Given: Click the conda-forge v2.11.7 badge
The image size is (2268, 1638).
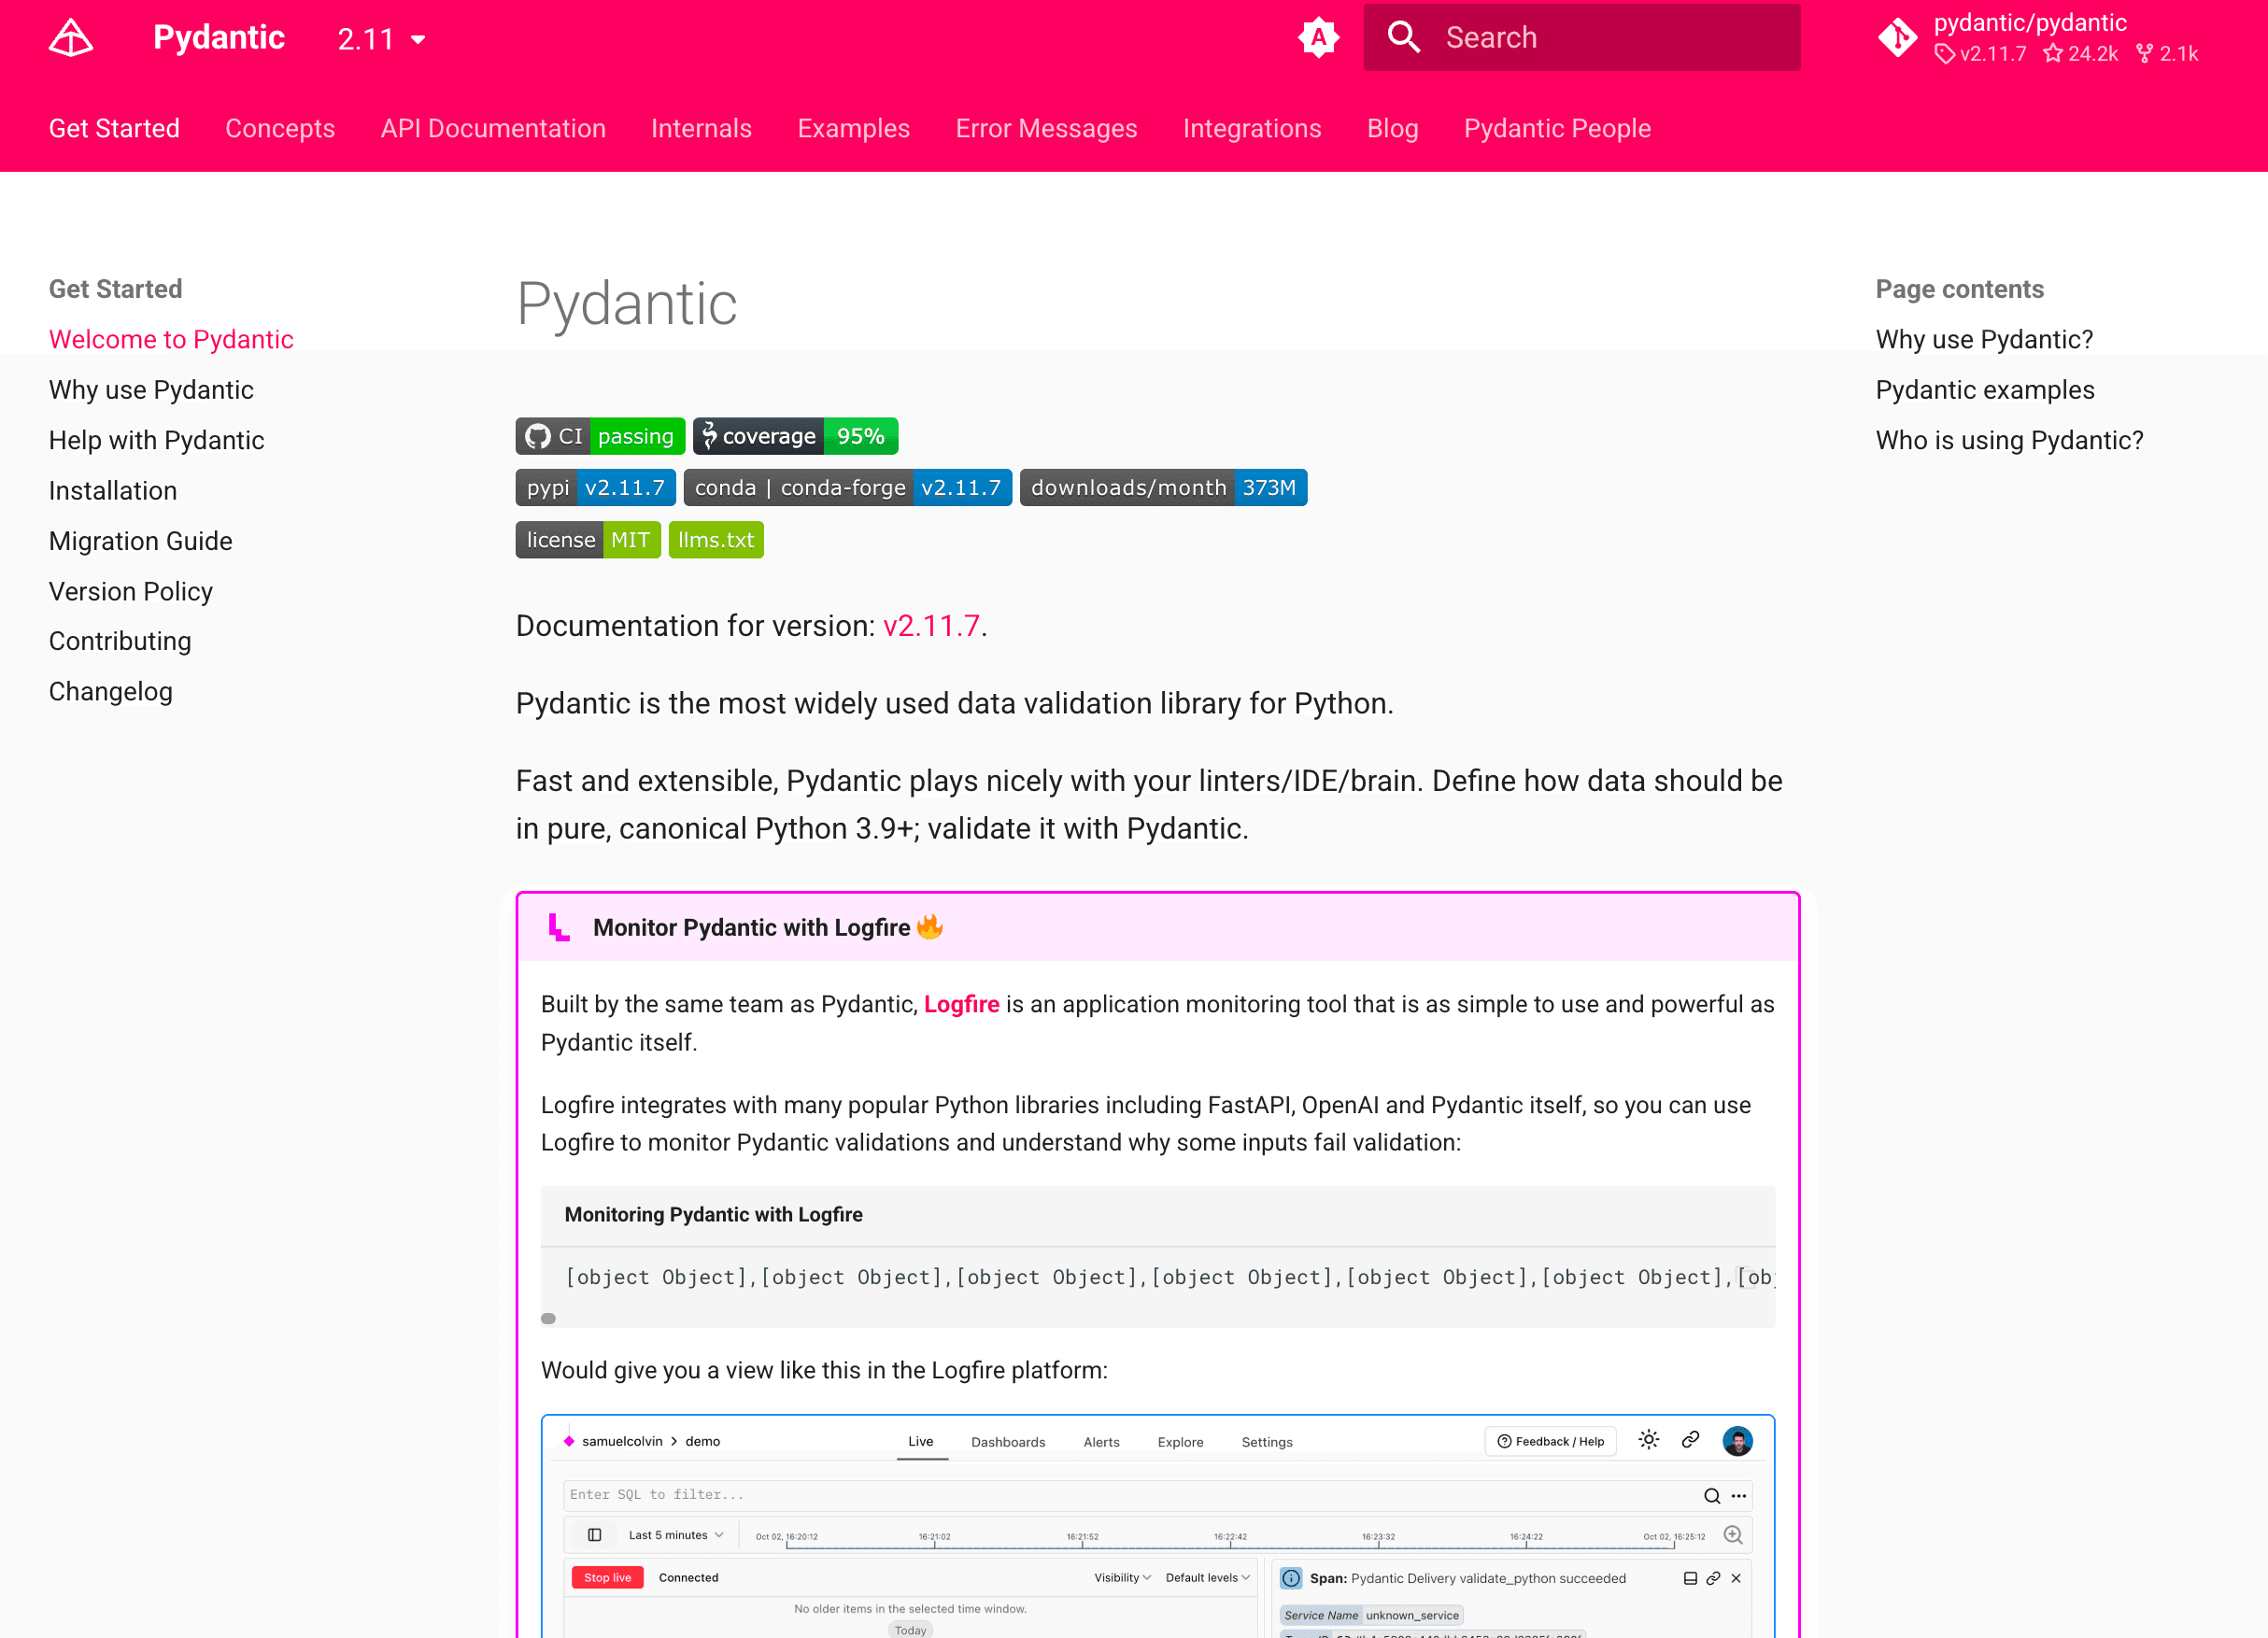Looking at the screenshot, I should point(848,488).
